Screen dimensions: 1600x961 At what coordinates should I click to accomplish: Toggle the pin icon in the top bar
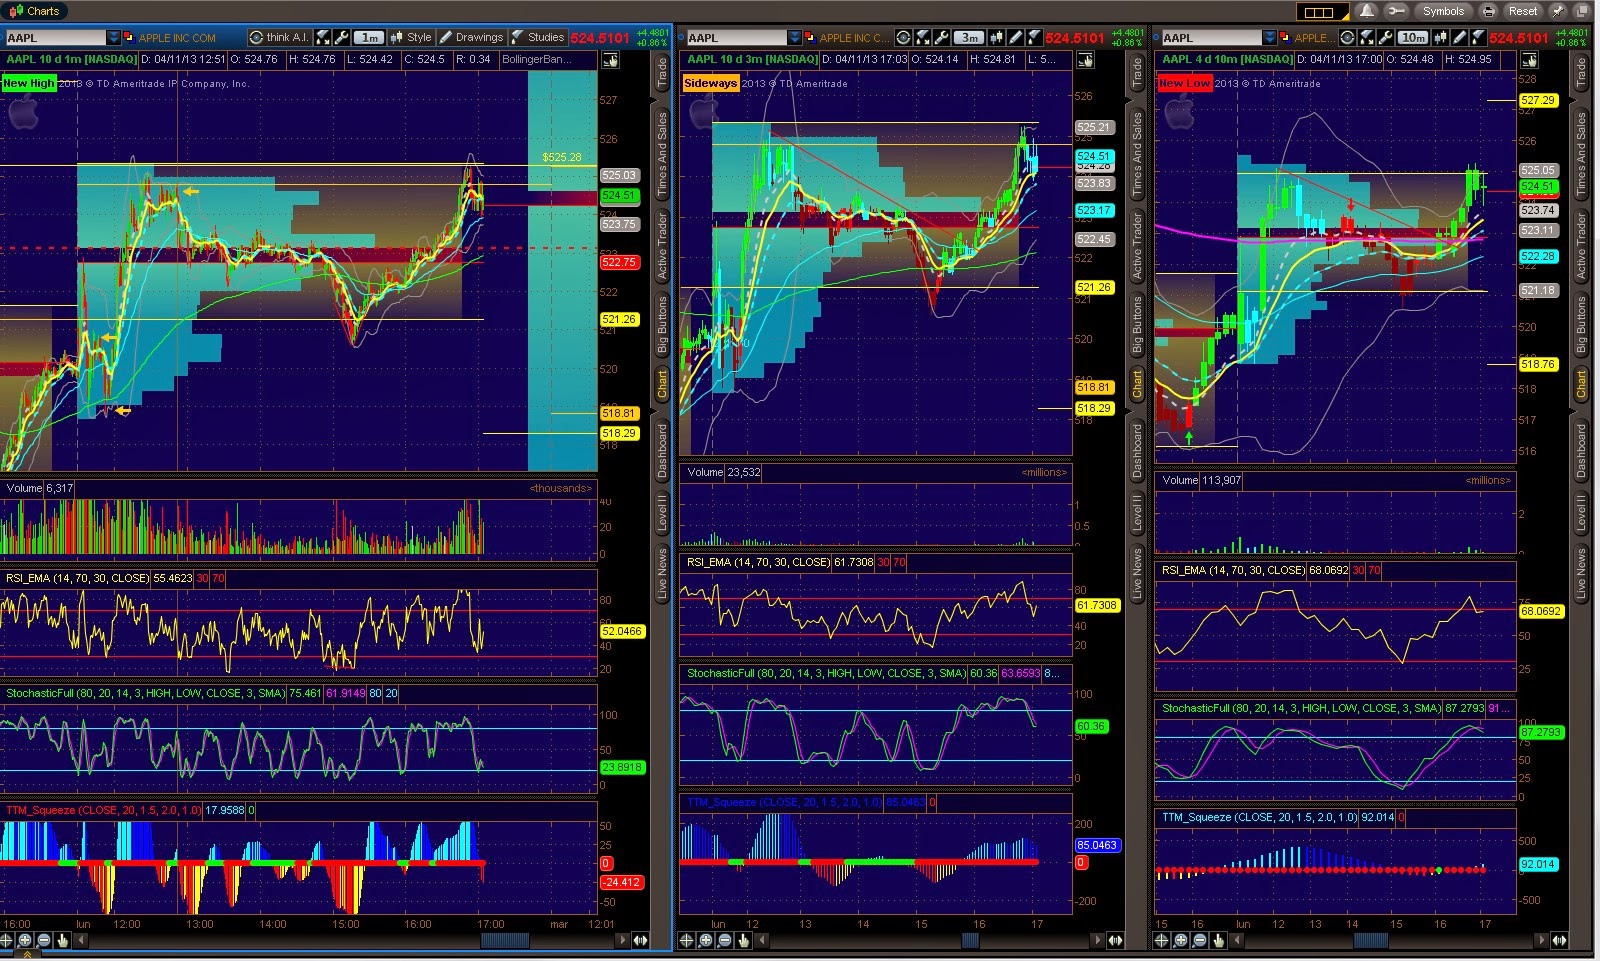pos(1558,11)
